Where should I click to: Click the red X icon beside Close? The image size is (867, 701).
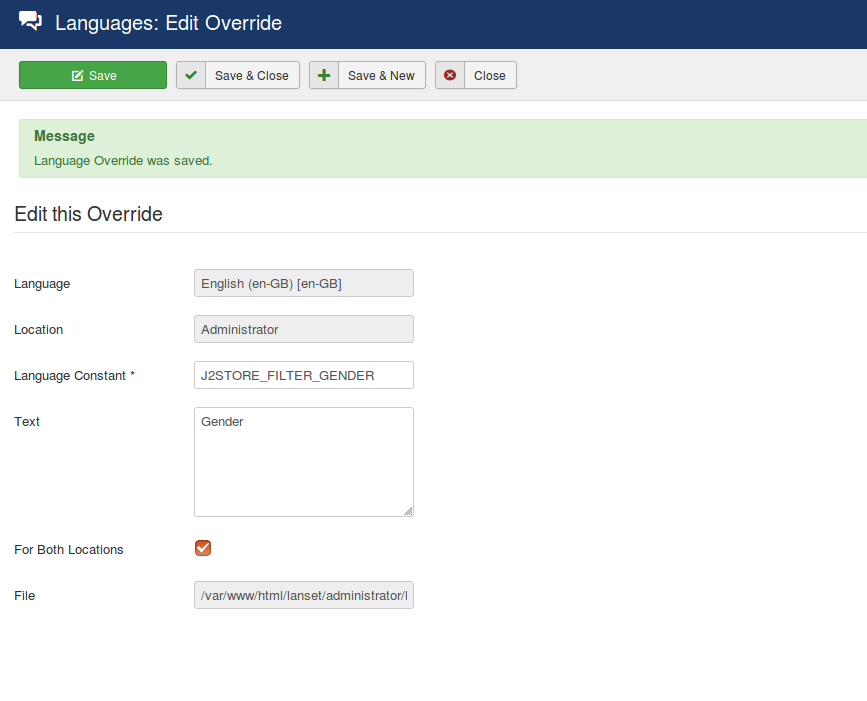pos(450,75)
